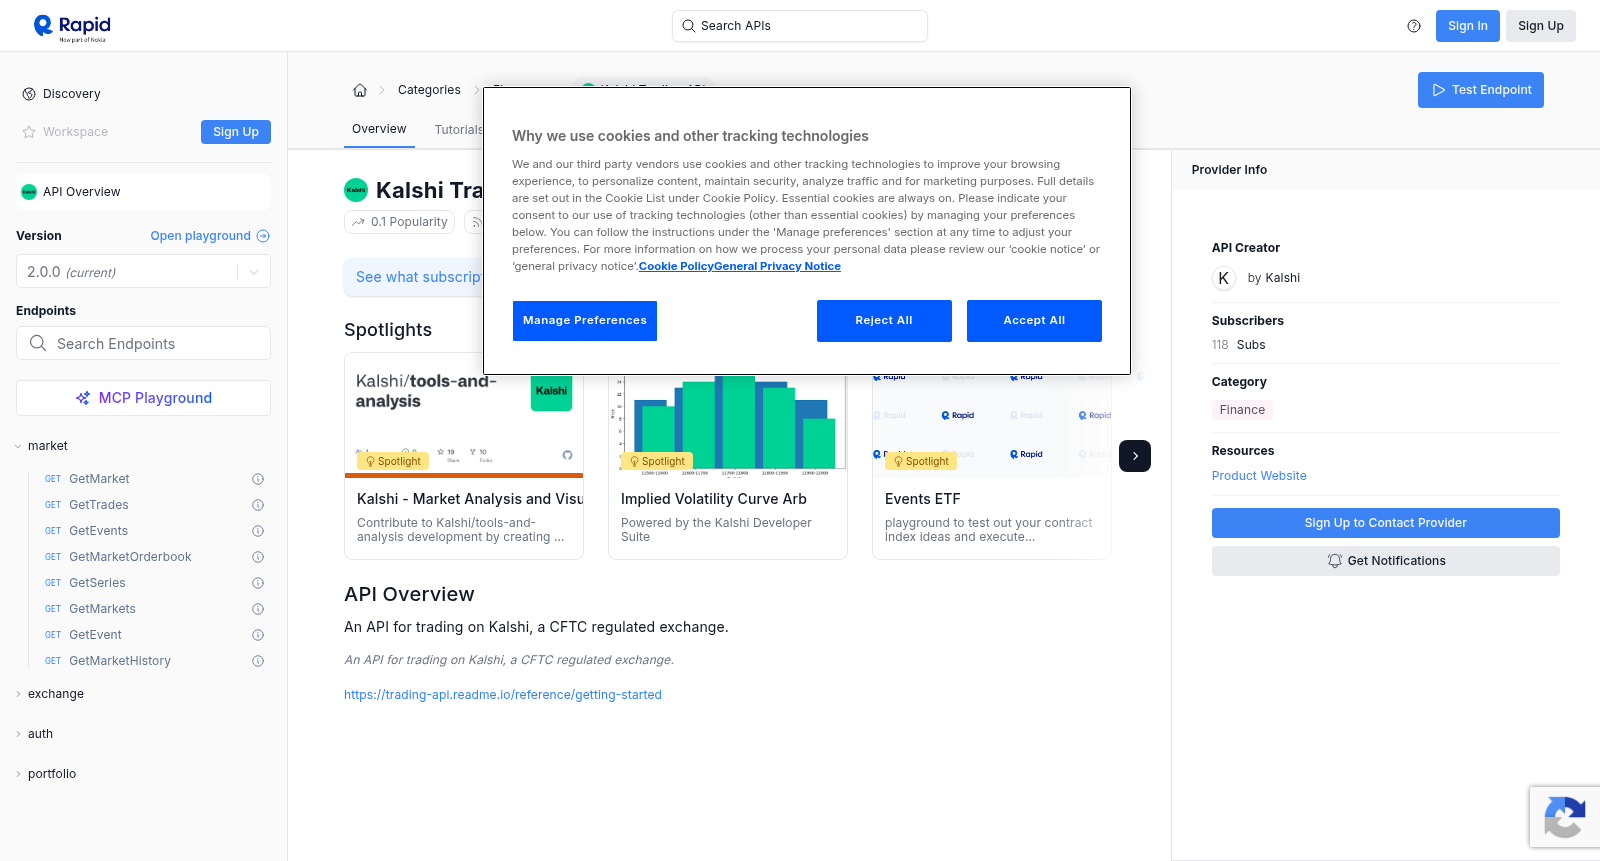
Task: Open the MCP Playground
Action: coord(143,398)
